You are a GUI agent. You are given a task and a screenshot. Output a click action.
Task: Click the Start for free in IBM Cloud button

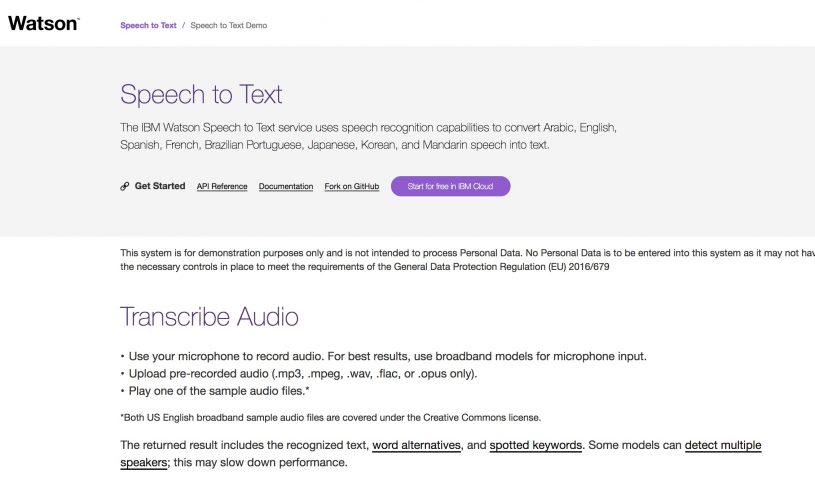pyautogui.click(x=451, y=186)
